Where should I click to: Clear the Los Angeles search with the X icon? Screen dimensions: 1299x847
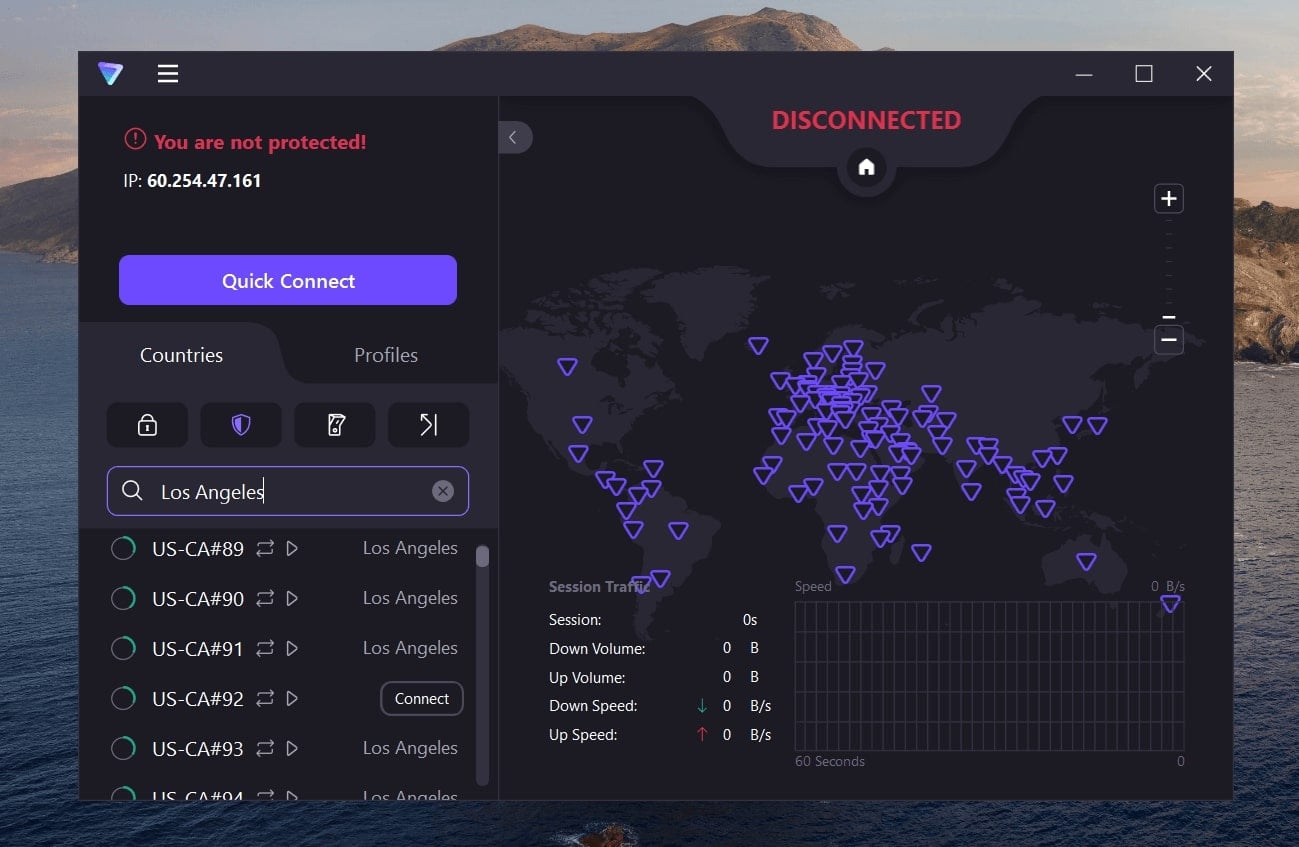point(443,490)
